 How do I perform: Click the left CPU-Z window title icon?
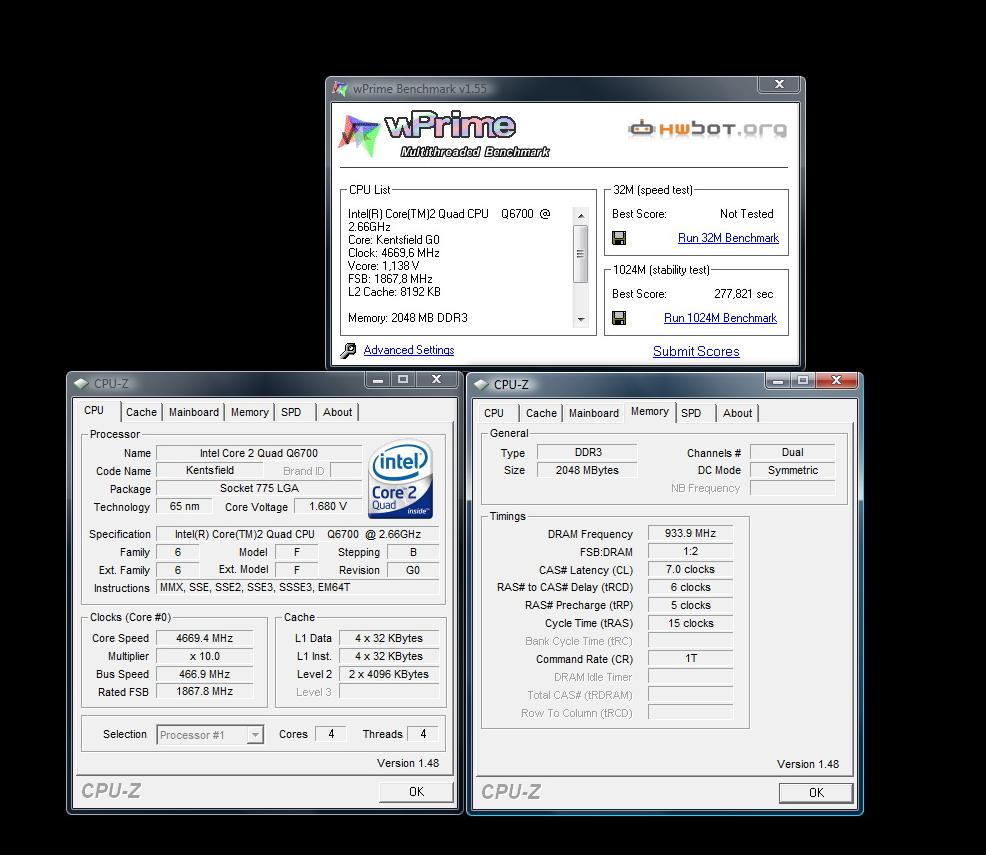click(81, 383)
